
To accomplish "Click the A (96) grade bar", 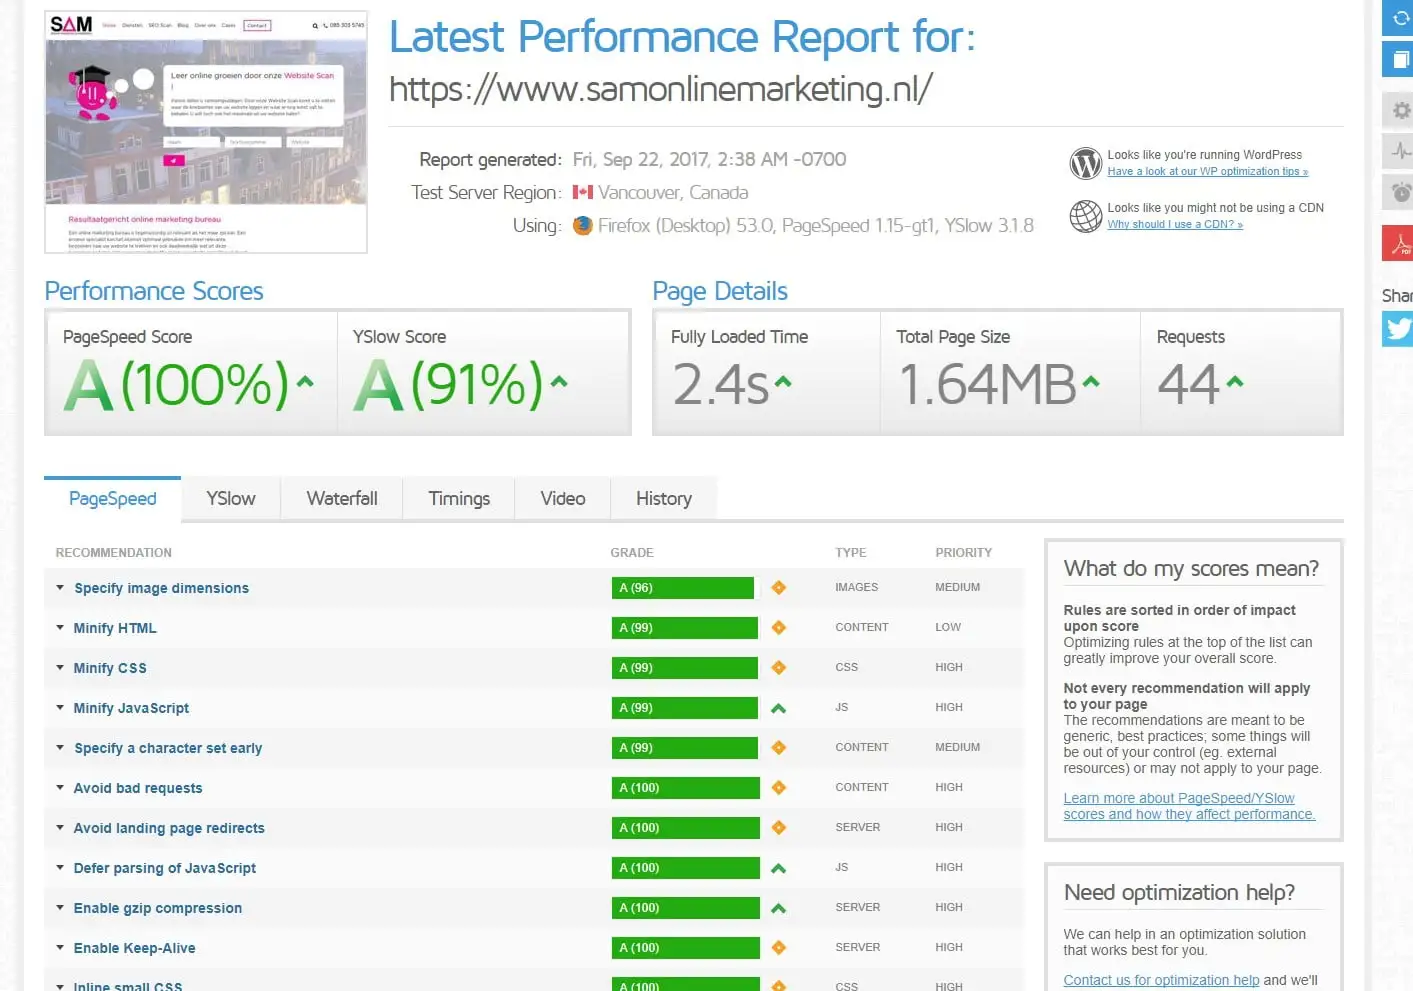I will (x=683, y=588).
